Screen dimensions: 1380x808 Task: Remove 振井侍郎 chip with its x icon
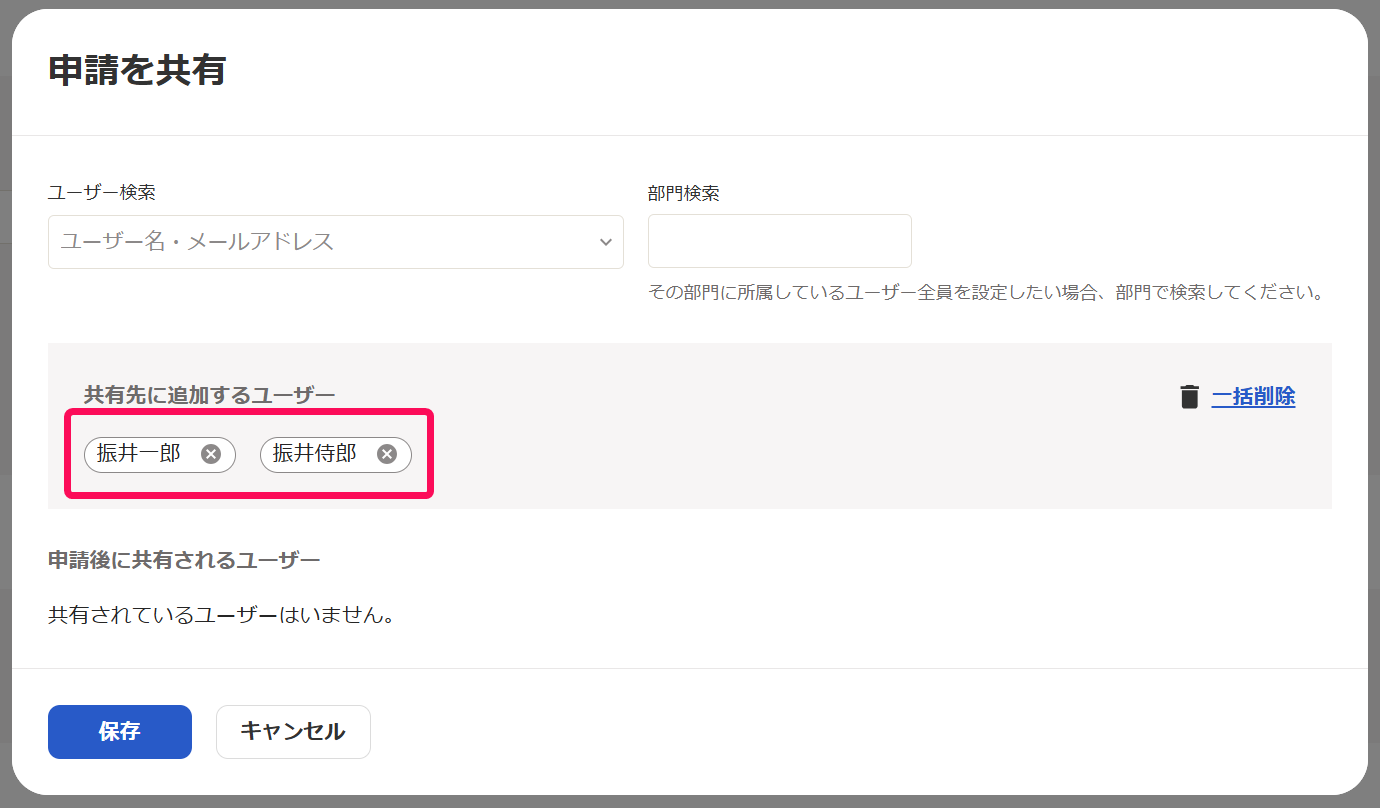[387, 454]
